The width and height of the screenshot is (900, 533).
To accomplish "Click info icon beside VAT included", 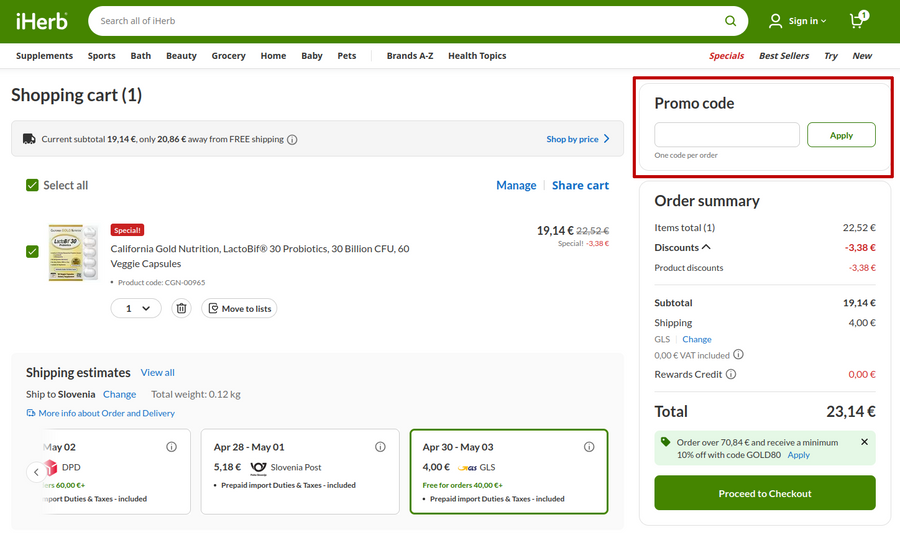I will (738, 355).
